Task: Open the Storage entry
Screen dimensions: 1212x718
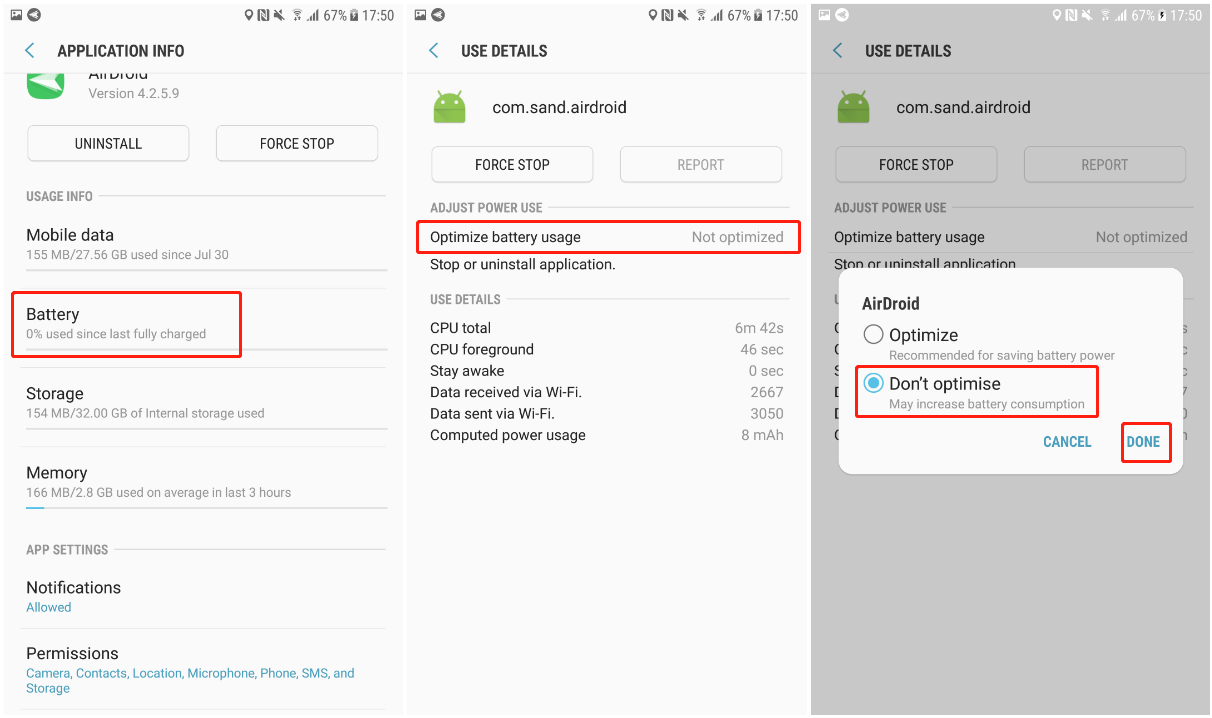Action: (205, 402)
